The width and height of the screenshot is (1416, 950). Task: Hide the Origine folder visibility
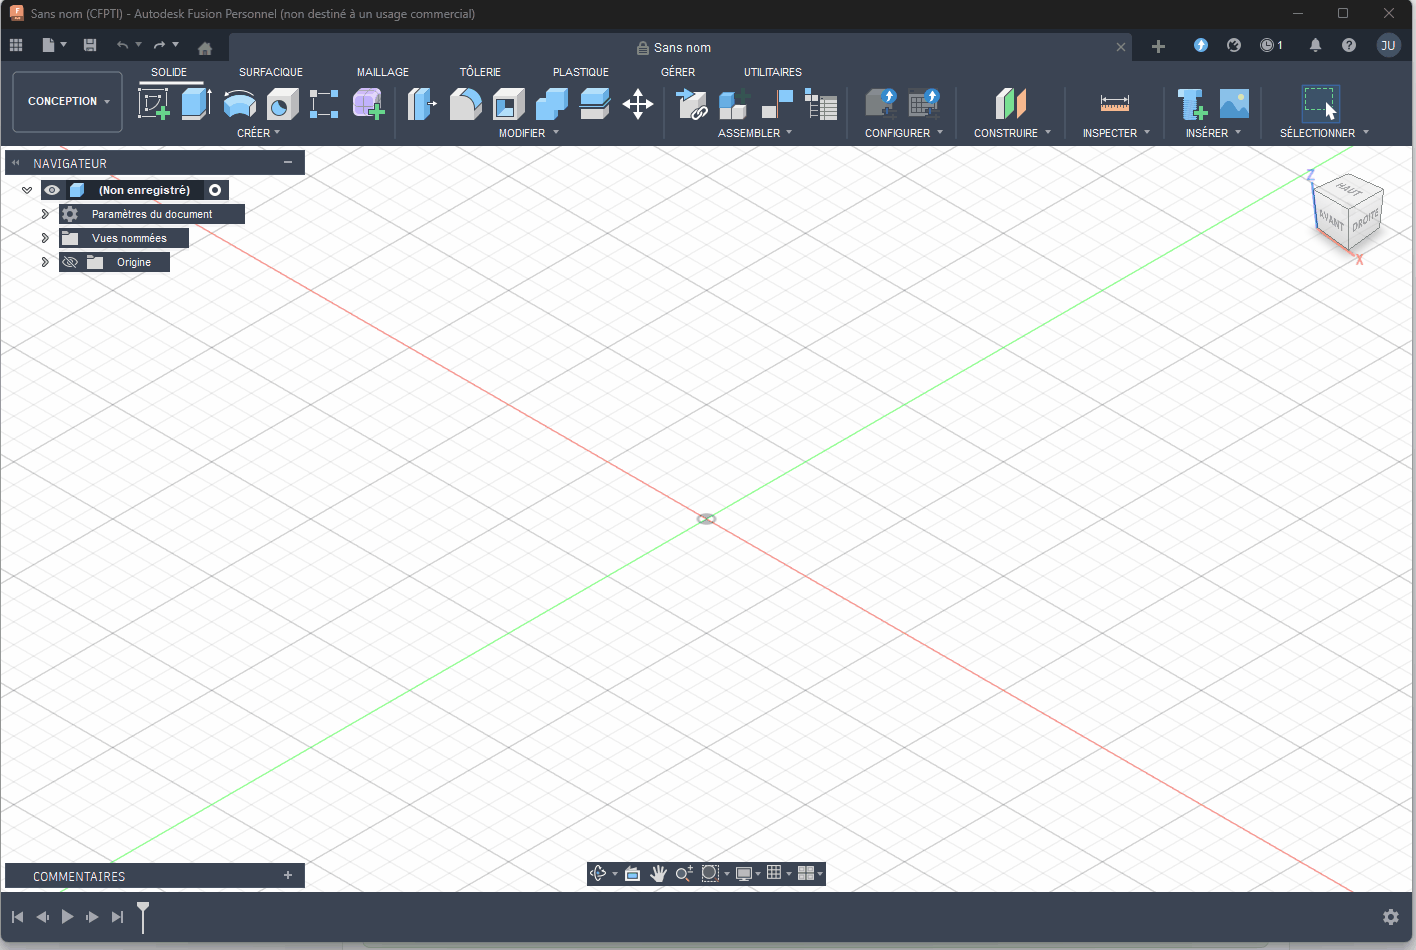click(70, 261)
